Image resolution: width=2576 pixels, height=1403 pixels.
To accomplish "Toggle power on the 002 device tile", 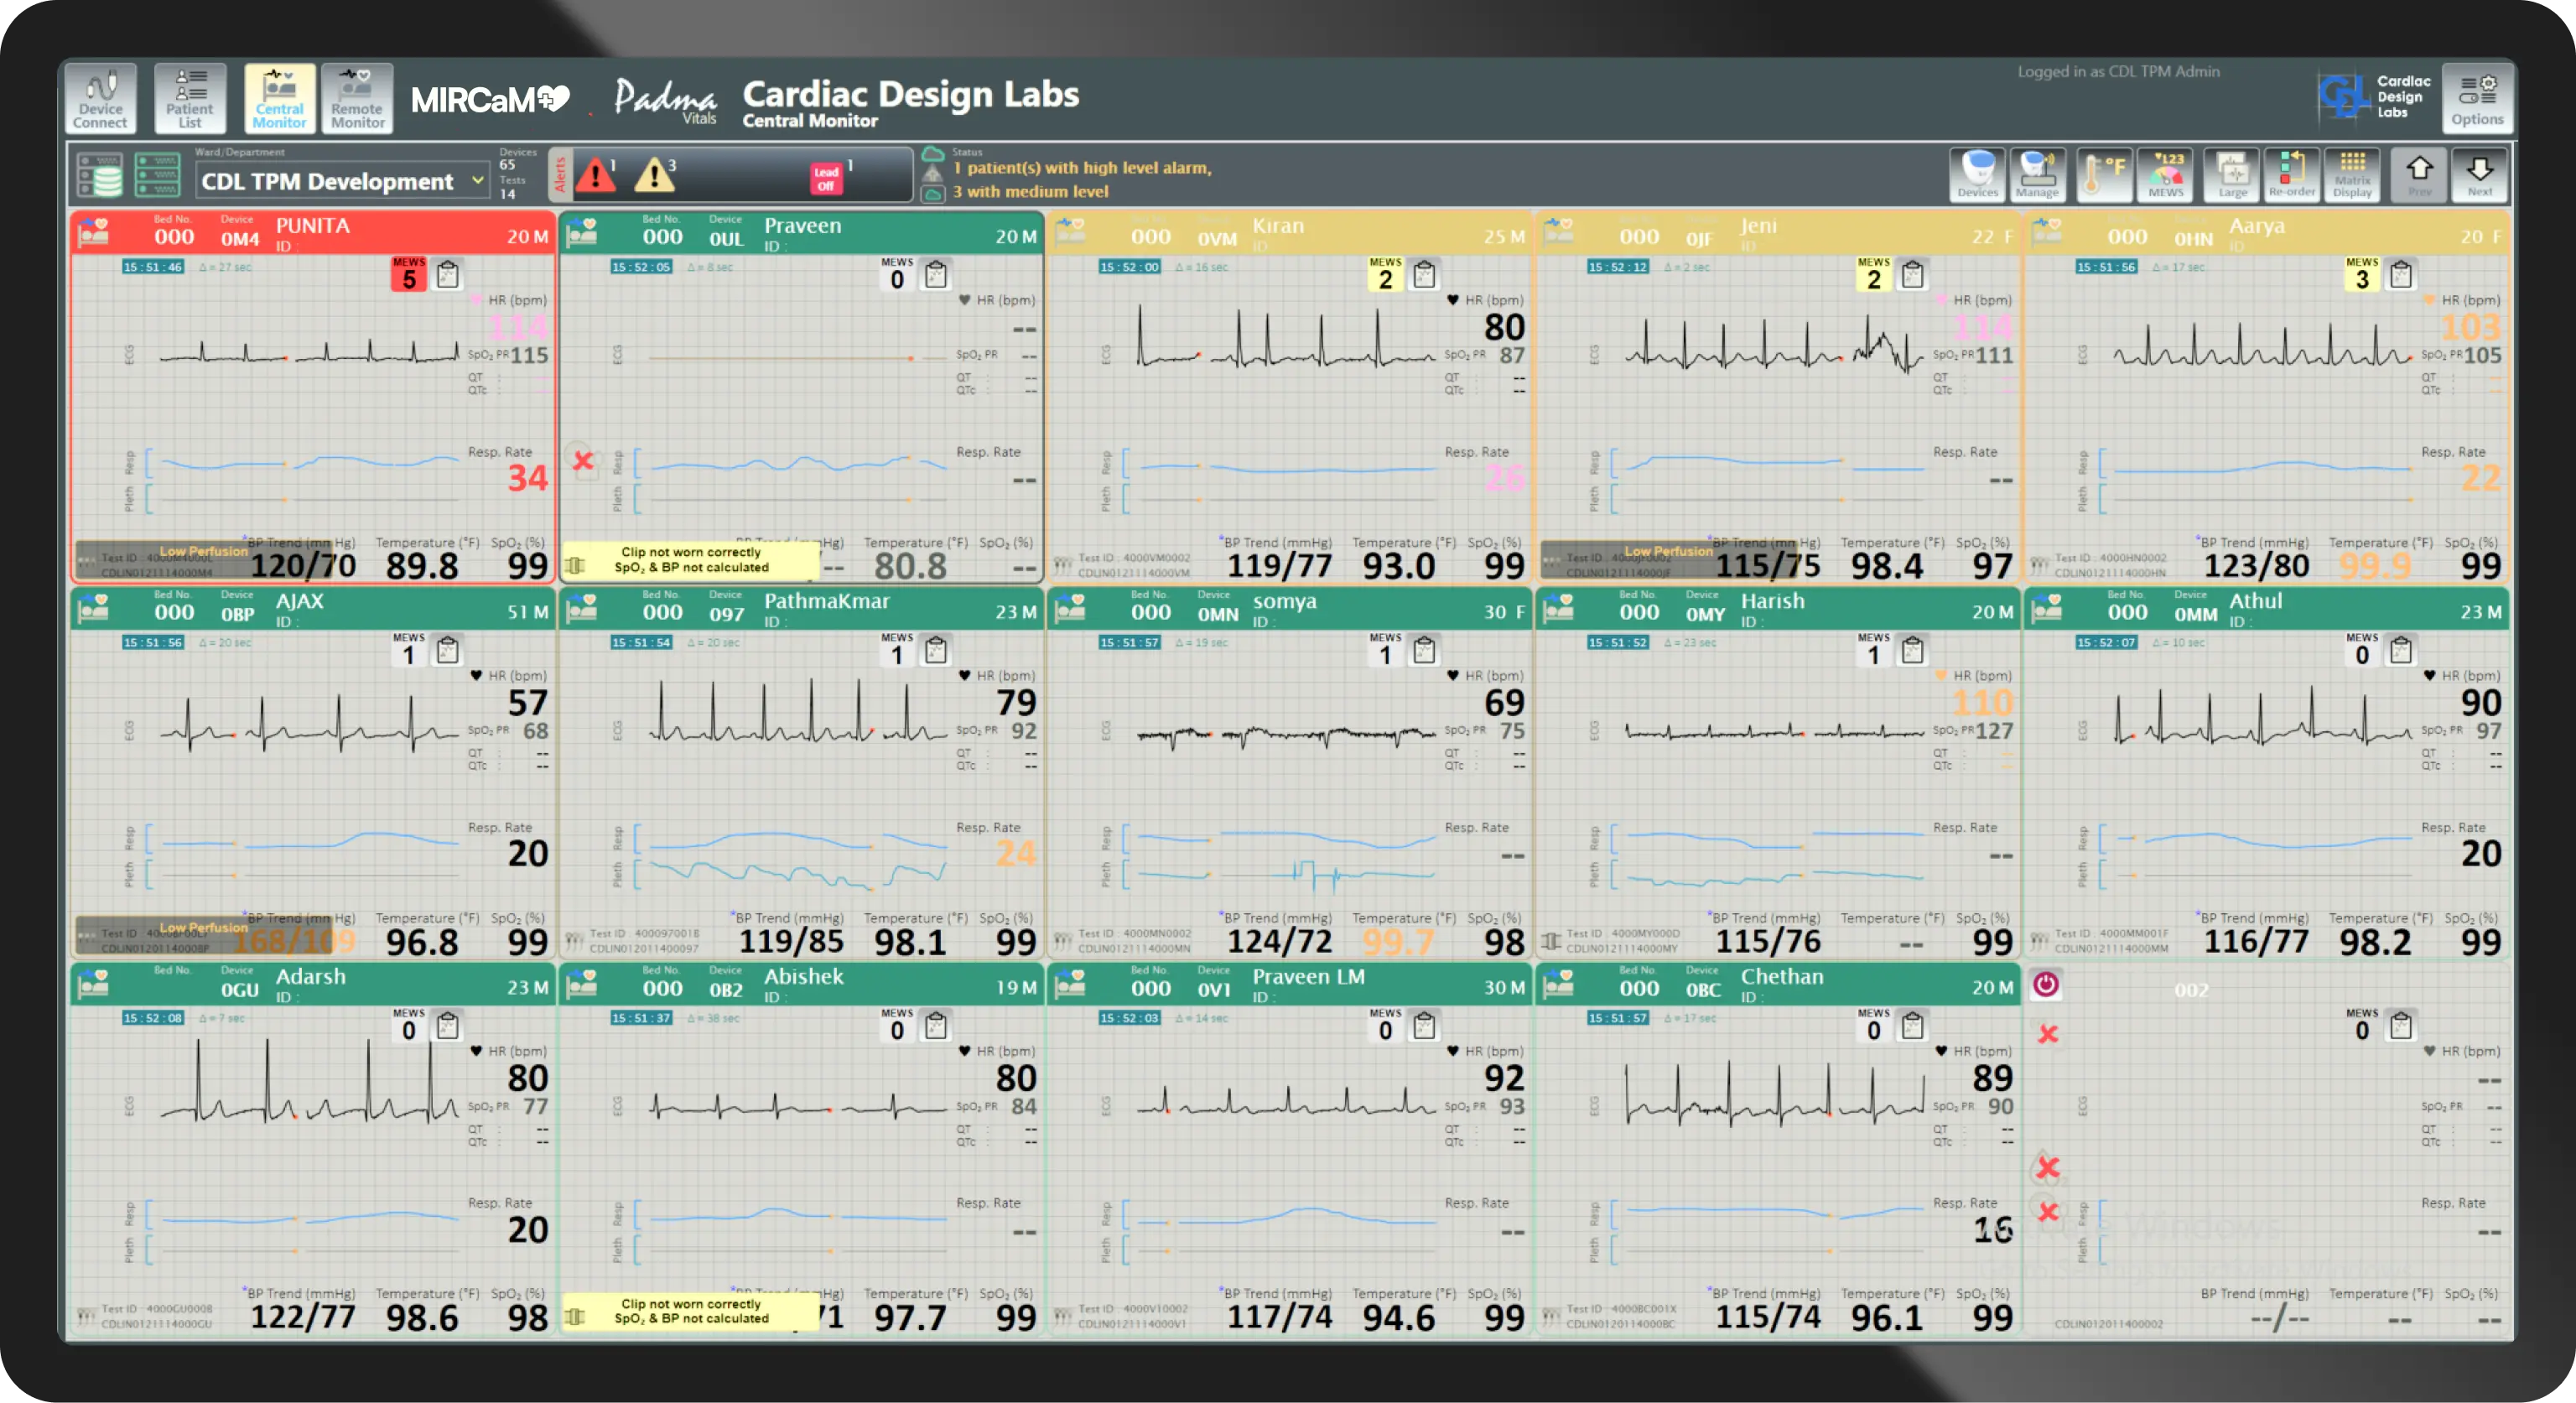I will click(x=2047, y=986).
